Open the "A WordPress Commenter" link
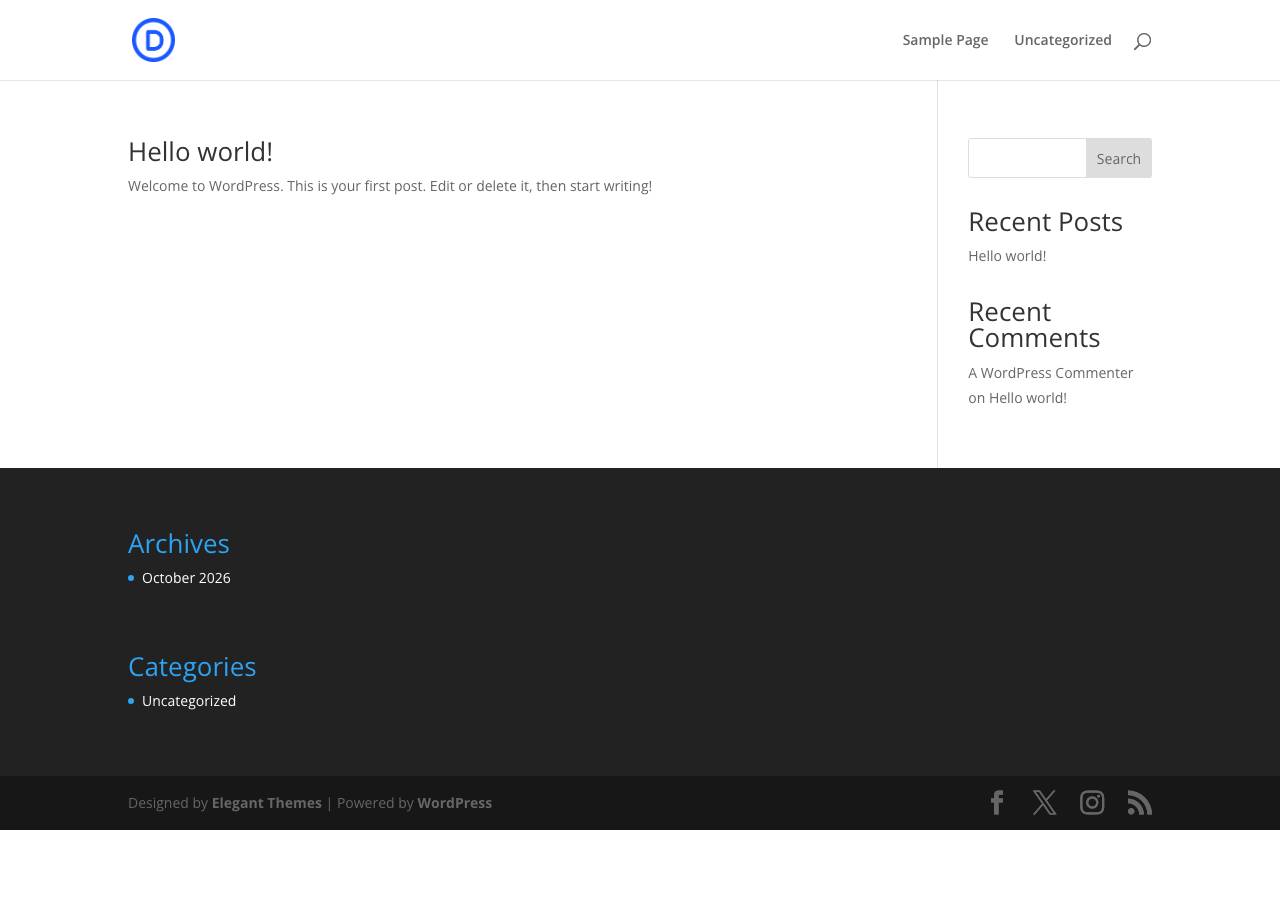This screenshot has height=900, width=1280. pos(1050,373)
